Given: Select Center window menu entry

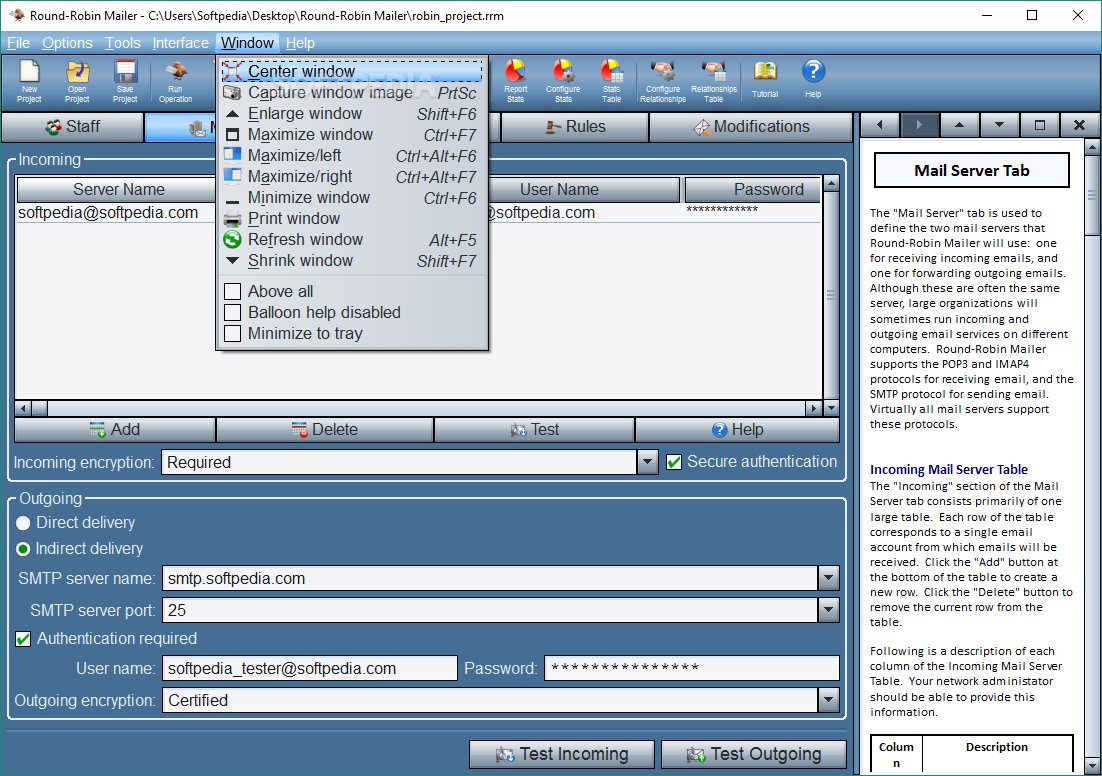Looking at the screenshot, I should [x=352, y=71].
